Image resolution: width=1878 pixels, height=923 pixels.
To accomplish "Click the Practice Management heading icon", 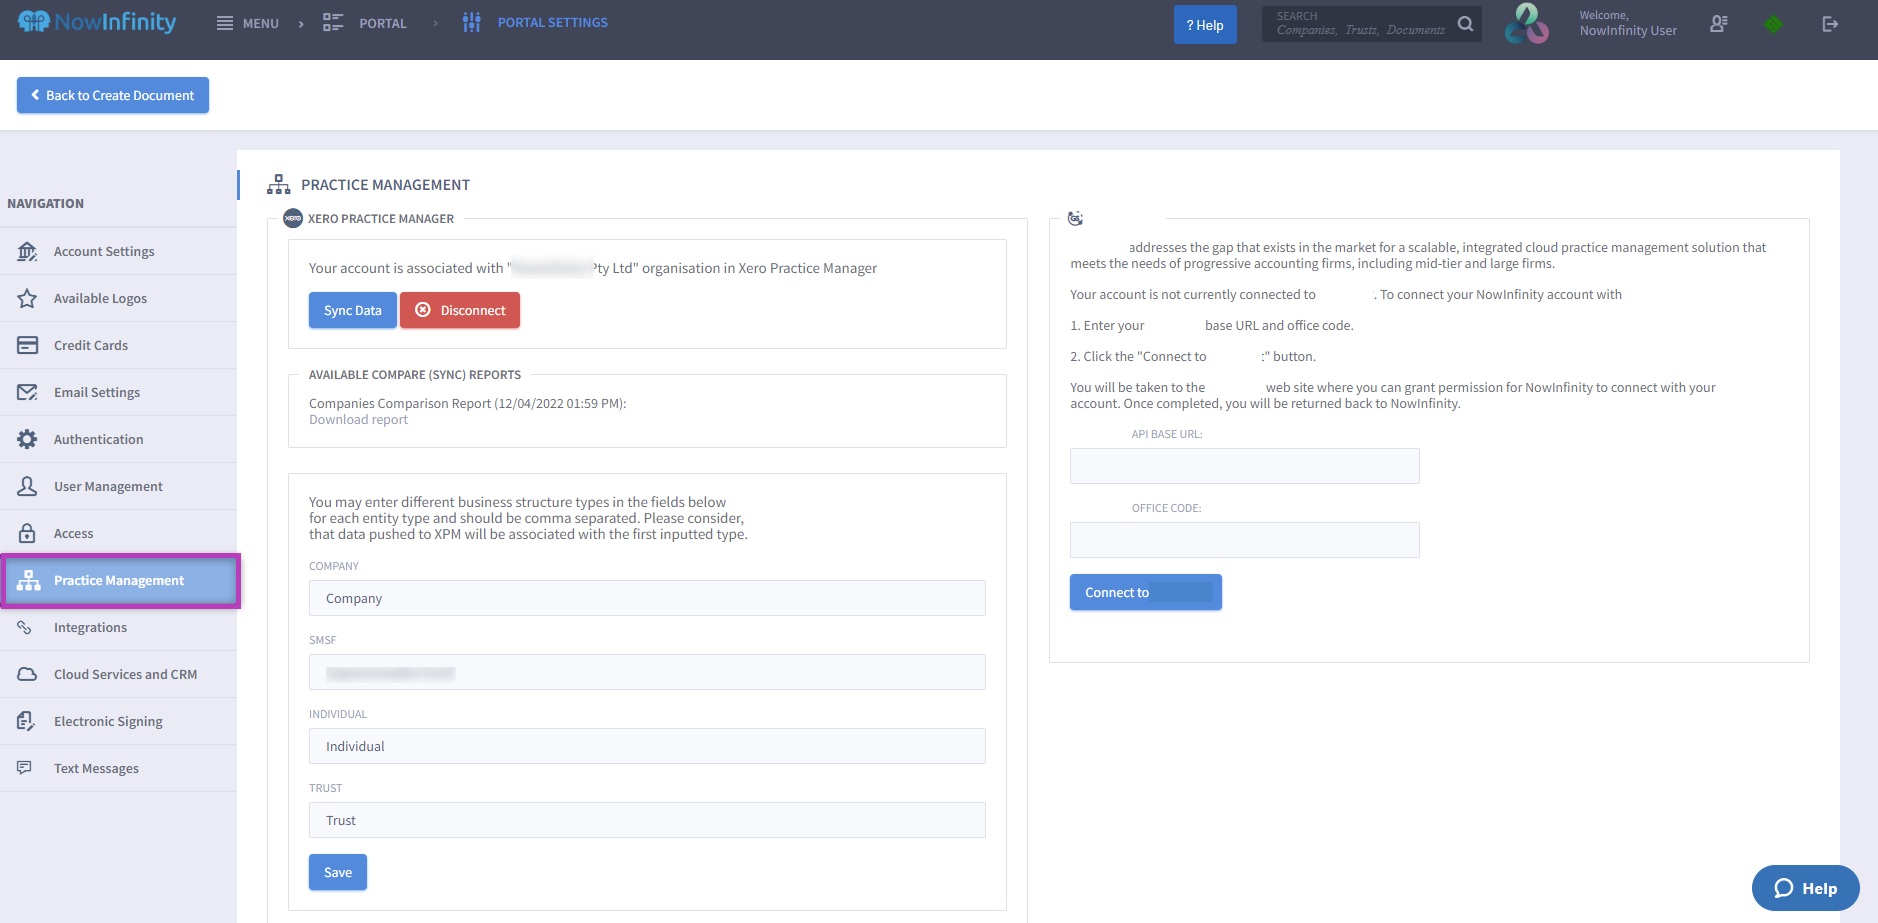I will (279, 184).
